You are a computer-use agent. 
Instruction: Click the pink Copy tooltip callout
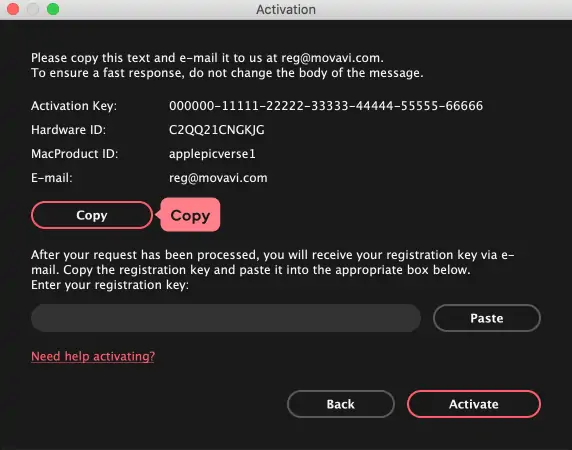pyautogui.click(x=190, y=215)
